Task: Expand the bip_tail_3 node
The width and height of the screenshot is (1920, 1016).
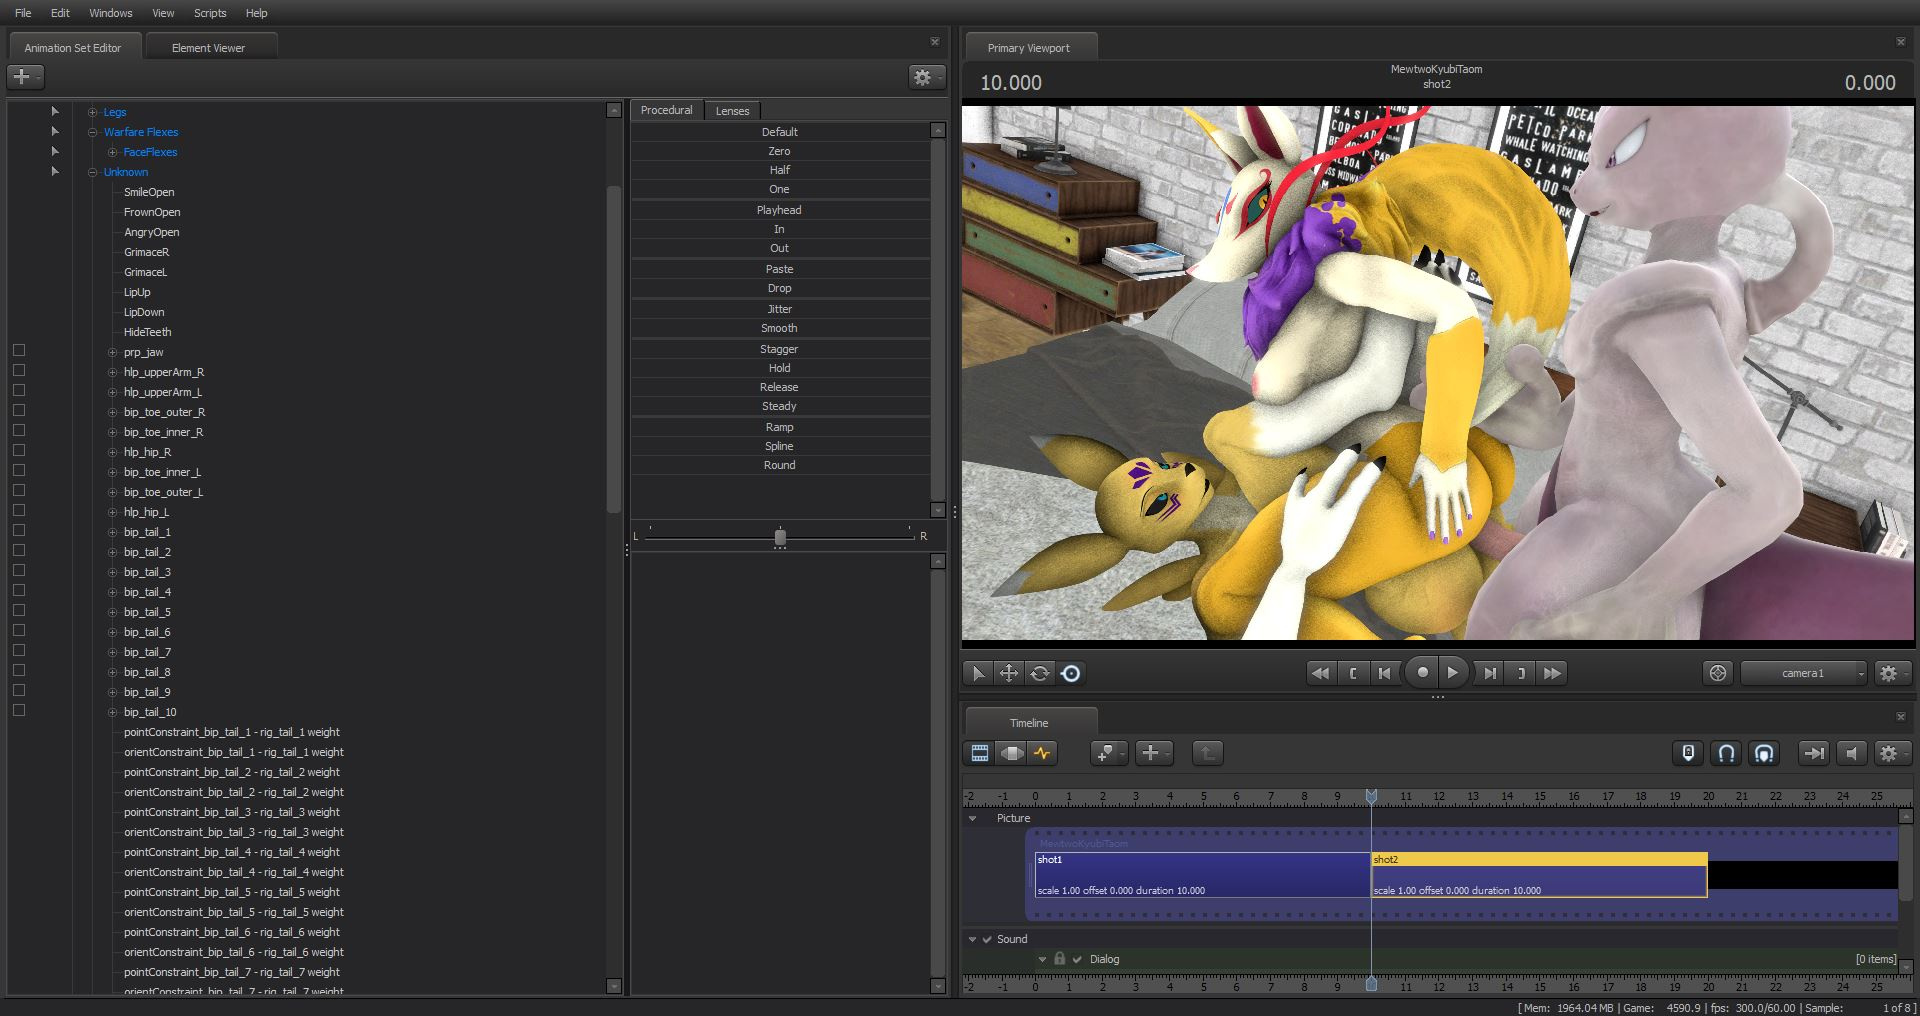Action: [113, 572]
